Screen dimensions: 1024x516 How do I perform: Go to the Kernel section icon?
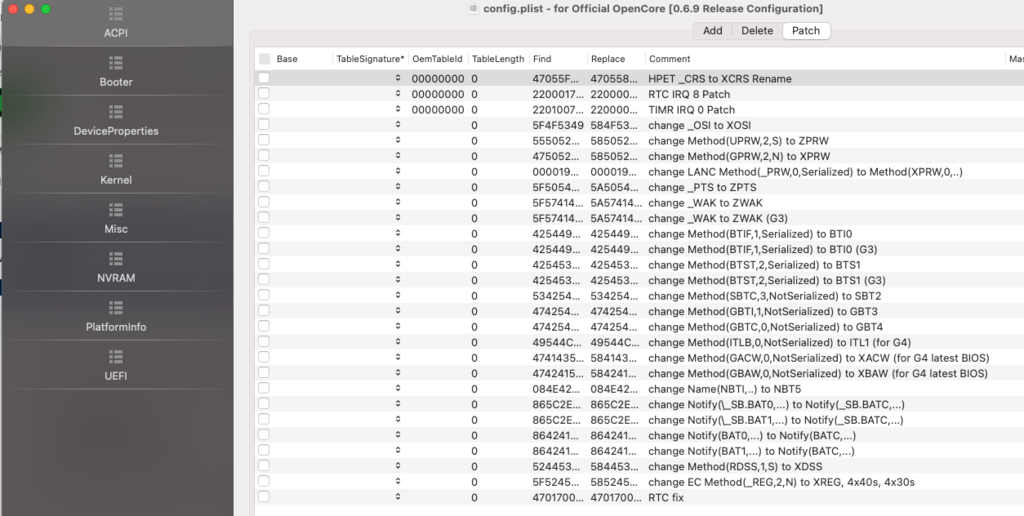coord(116,161)
